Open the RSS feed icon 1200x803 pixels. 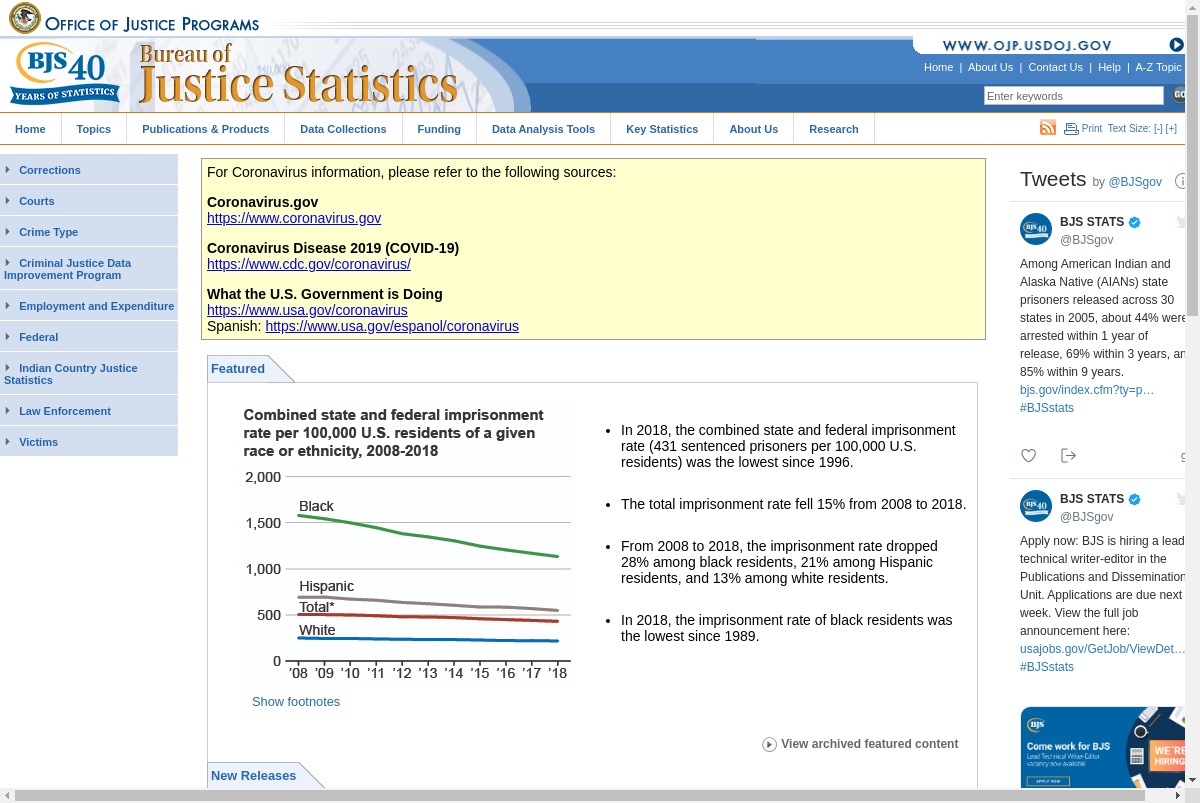pyautogui.click(x=1048, y=128)
